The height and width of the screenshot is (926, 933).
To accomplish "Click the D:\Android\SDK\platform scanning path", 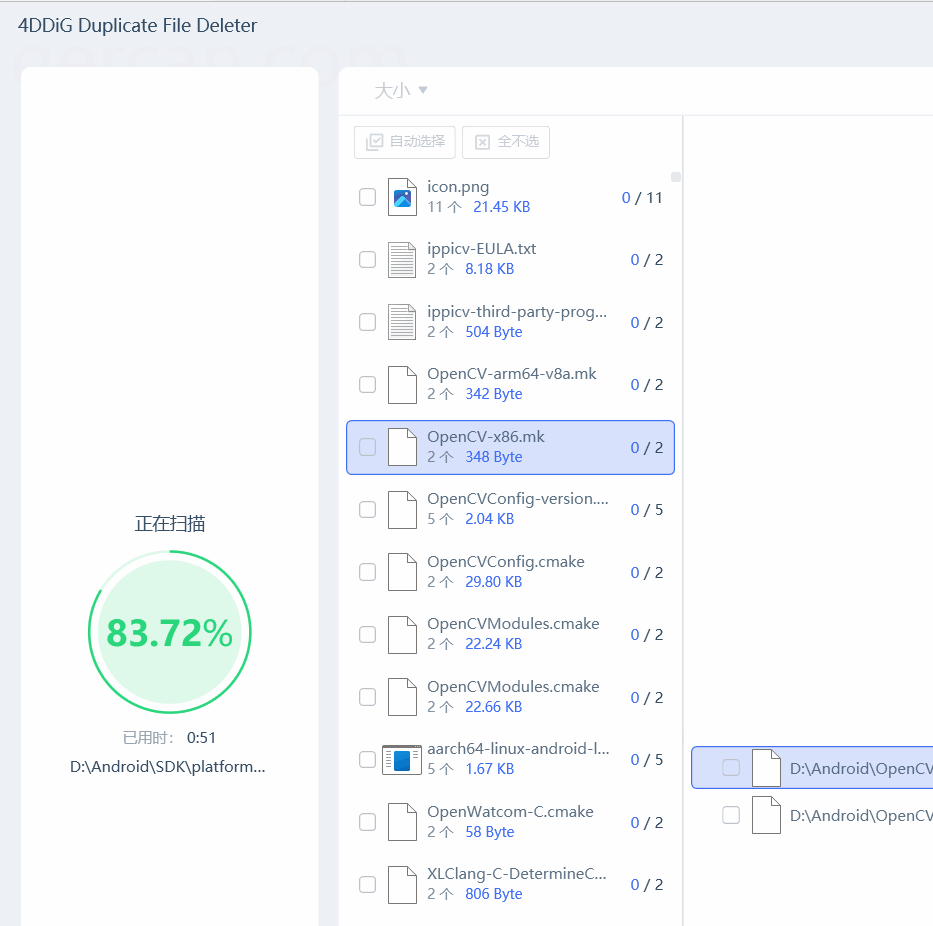I will [x=168, y=767].
